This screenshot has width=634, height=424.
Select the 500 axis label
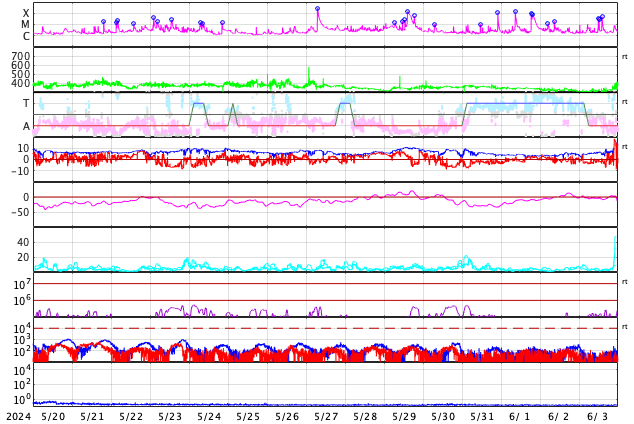point(21,74)
